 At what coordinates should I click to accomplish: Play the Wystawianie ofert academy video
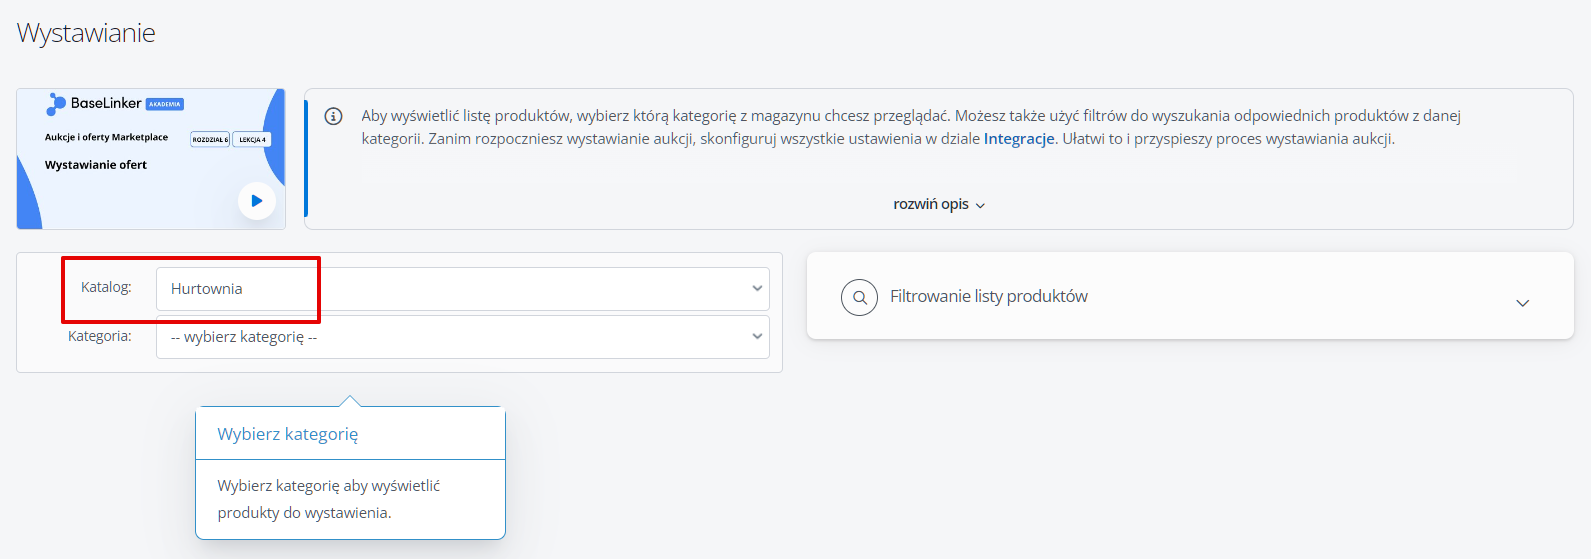tap(257, 201)
